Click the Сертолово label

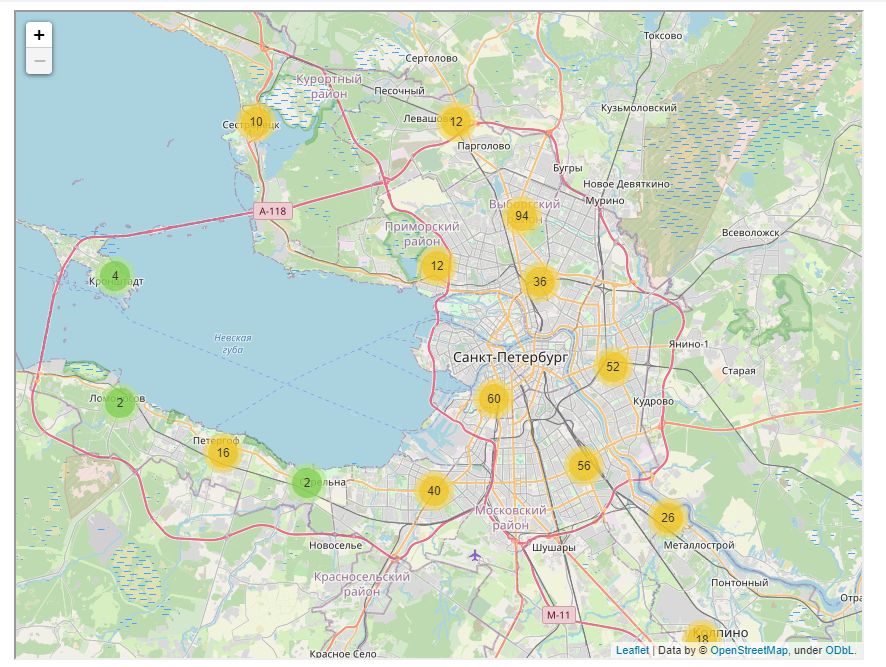pos(431,58)
